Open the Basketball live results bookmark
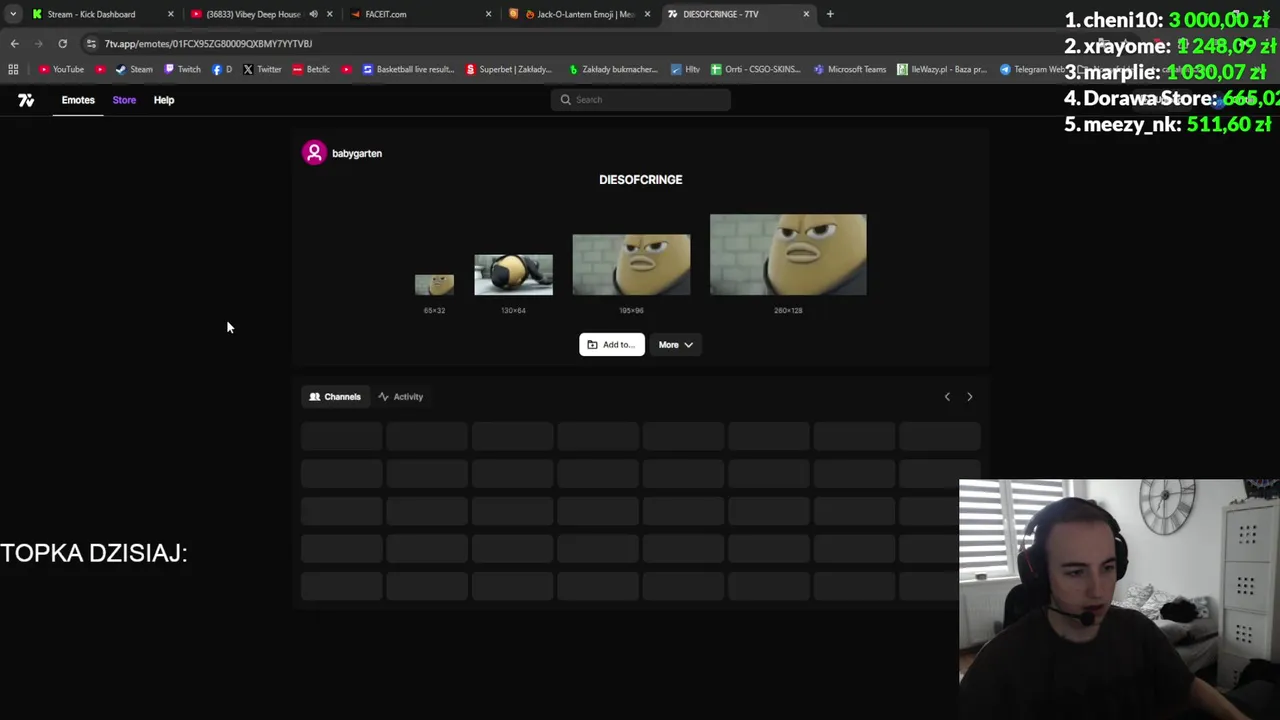Viewport: 1280px width, 720px height. click(x=408, y=69)
